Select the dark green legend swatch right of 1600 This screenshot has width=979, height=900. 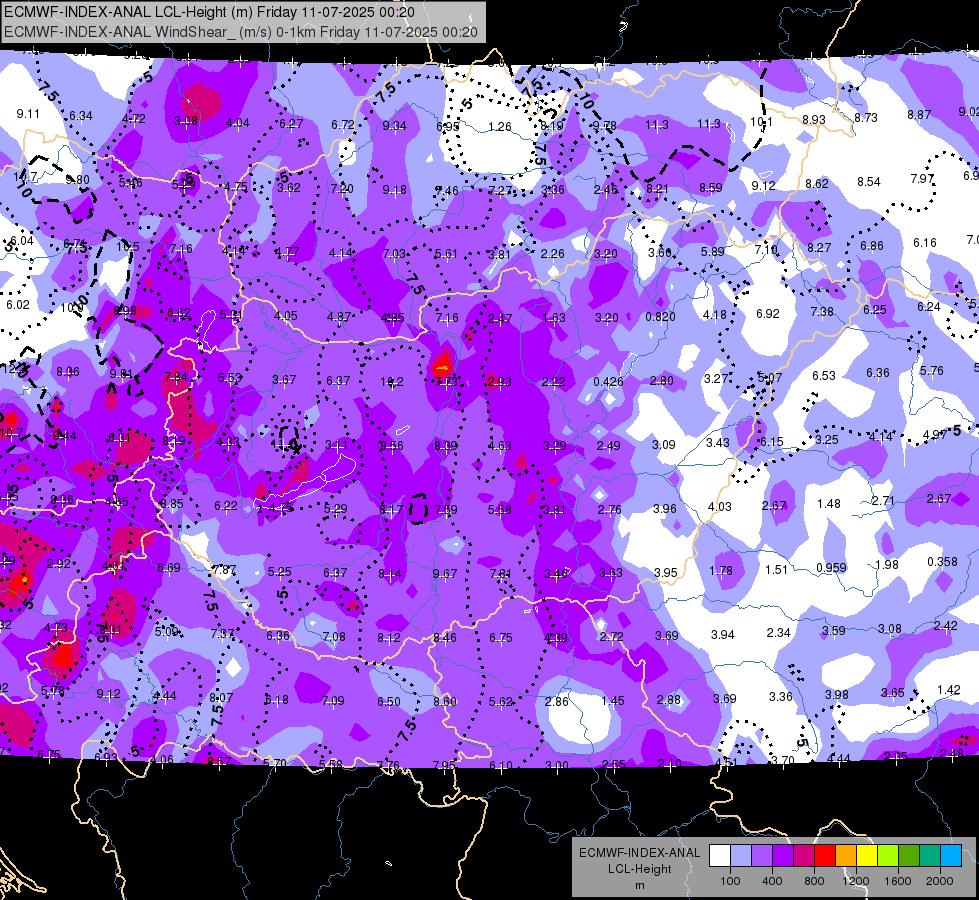909,855
